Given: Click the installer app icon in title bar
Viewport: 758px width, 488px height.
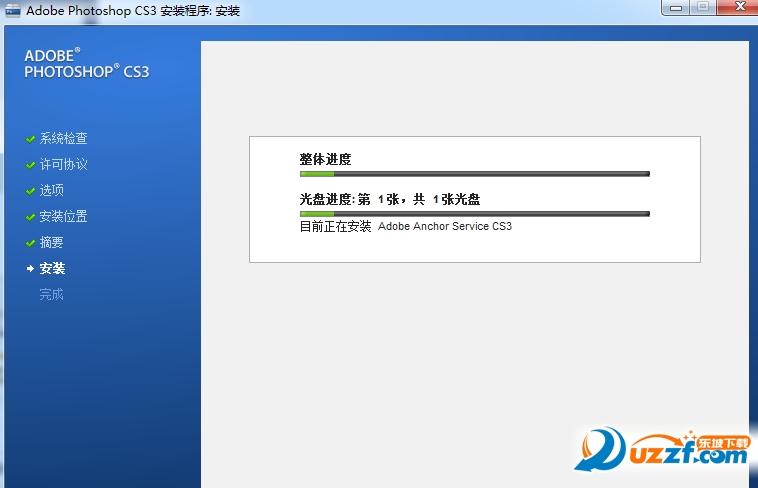Looking at the screenshot, I should click(13, 10).
